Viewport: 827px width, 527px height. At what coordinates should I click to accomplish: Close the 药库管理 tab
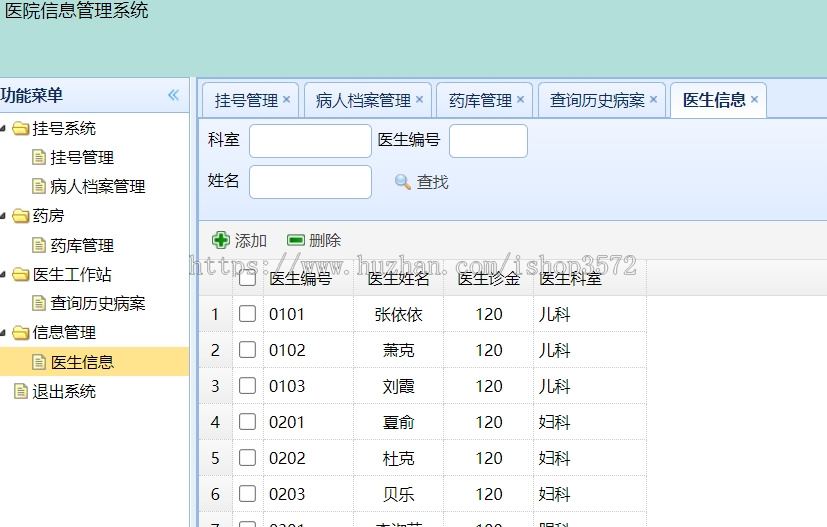point(521,99)
